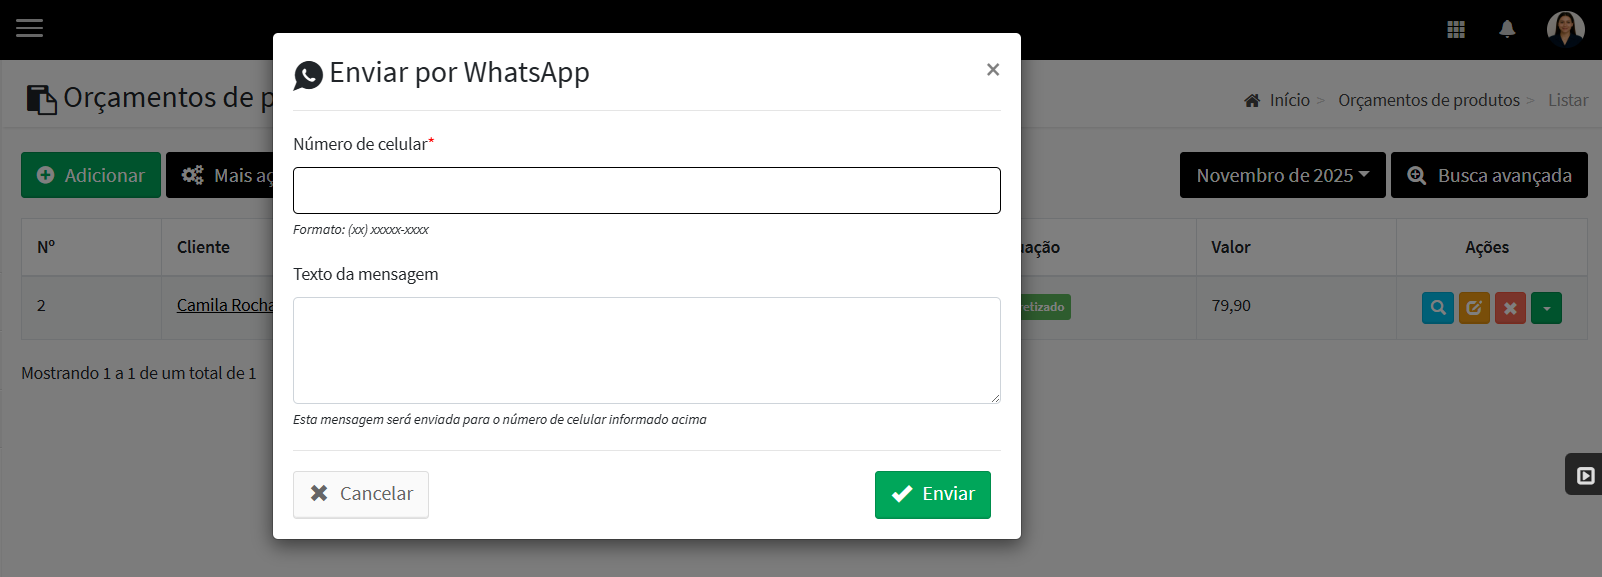Click the green Enviar button
Screen dimensions: 1602x577
pyautogui.click(x=933, y=494)
